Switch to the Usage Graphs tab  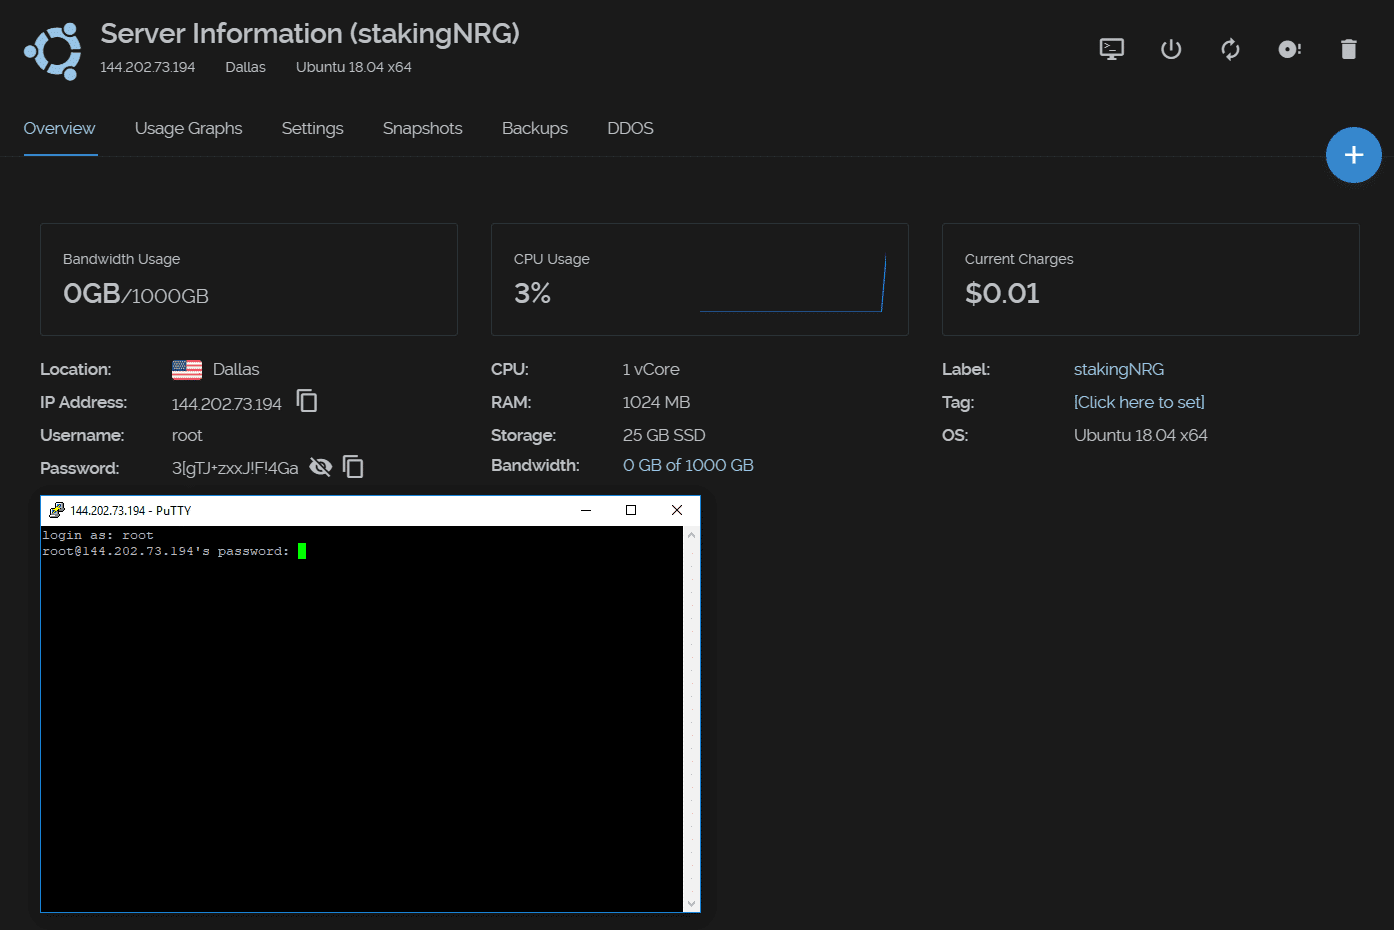point(188,128)
